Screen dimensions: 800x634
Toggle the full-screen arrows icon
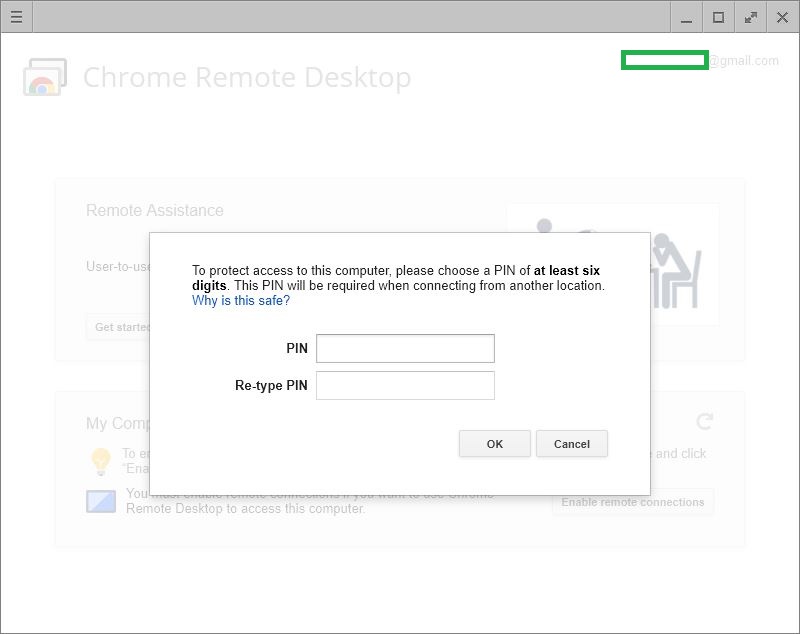click(x=750, y=17)
